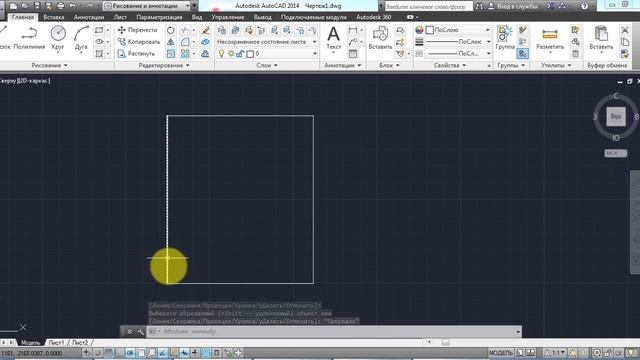640x360 pixels.
Task: Toggle layer lightbulb on/off in Слои
Action: (x=221, y=54)
